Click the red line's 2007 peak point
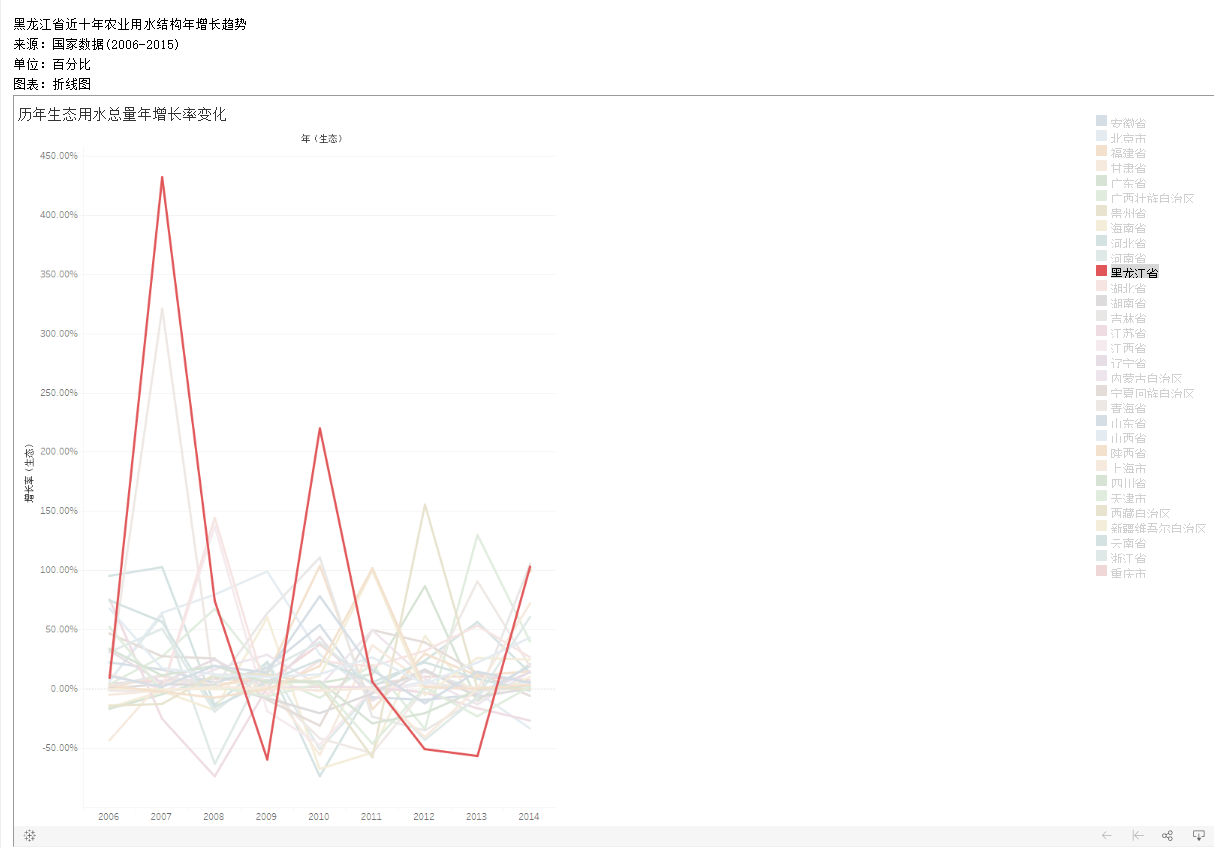 pyautogui.click(x=161, y=177)
